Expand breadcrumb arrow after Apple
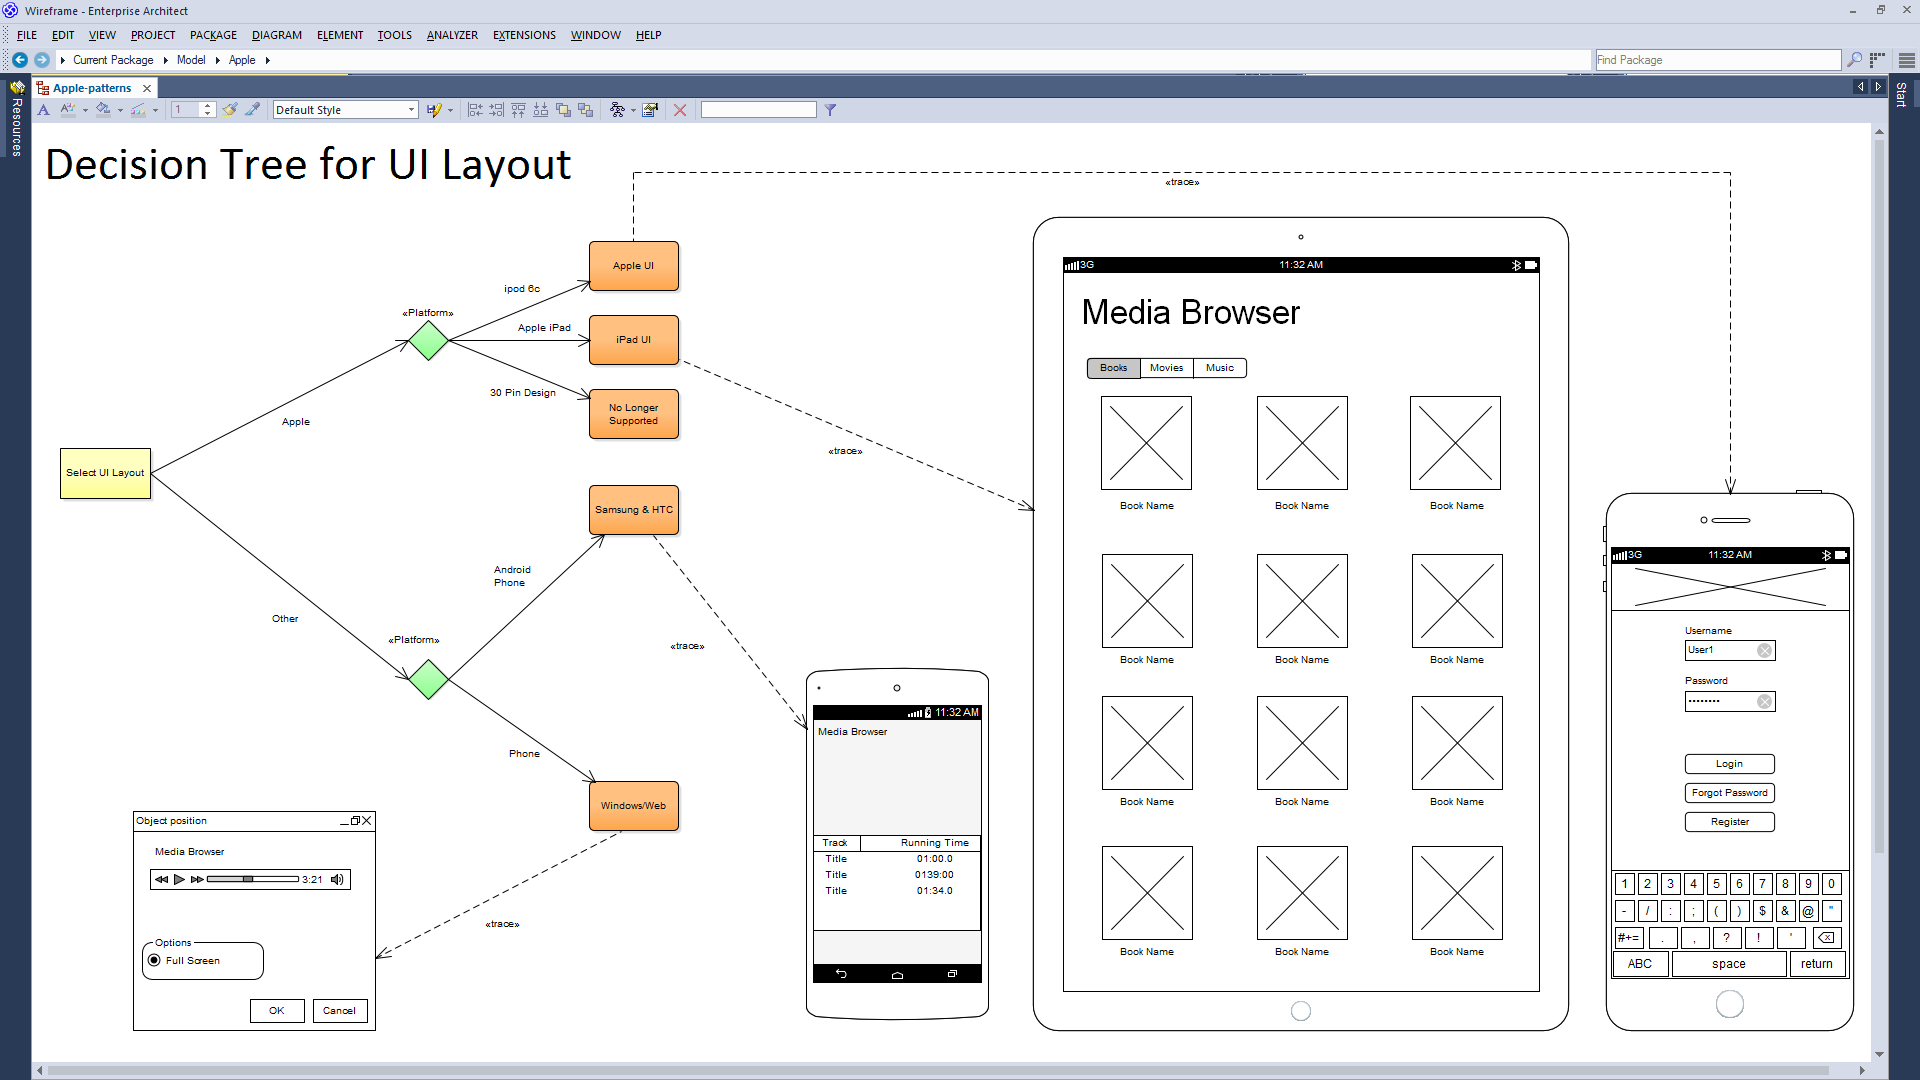 point(268,60)
